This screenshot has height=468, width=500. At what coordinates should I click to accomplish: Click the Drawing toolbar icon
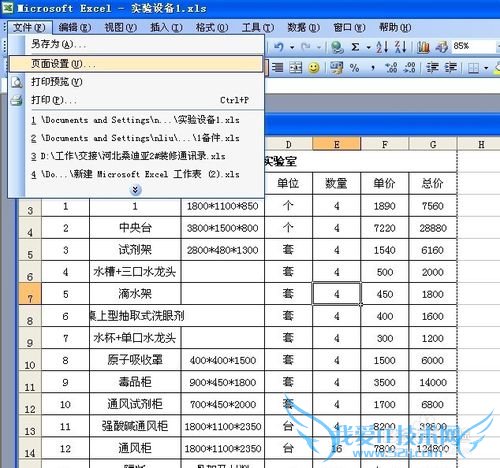pyautogui.click(x=442, y=47)
